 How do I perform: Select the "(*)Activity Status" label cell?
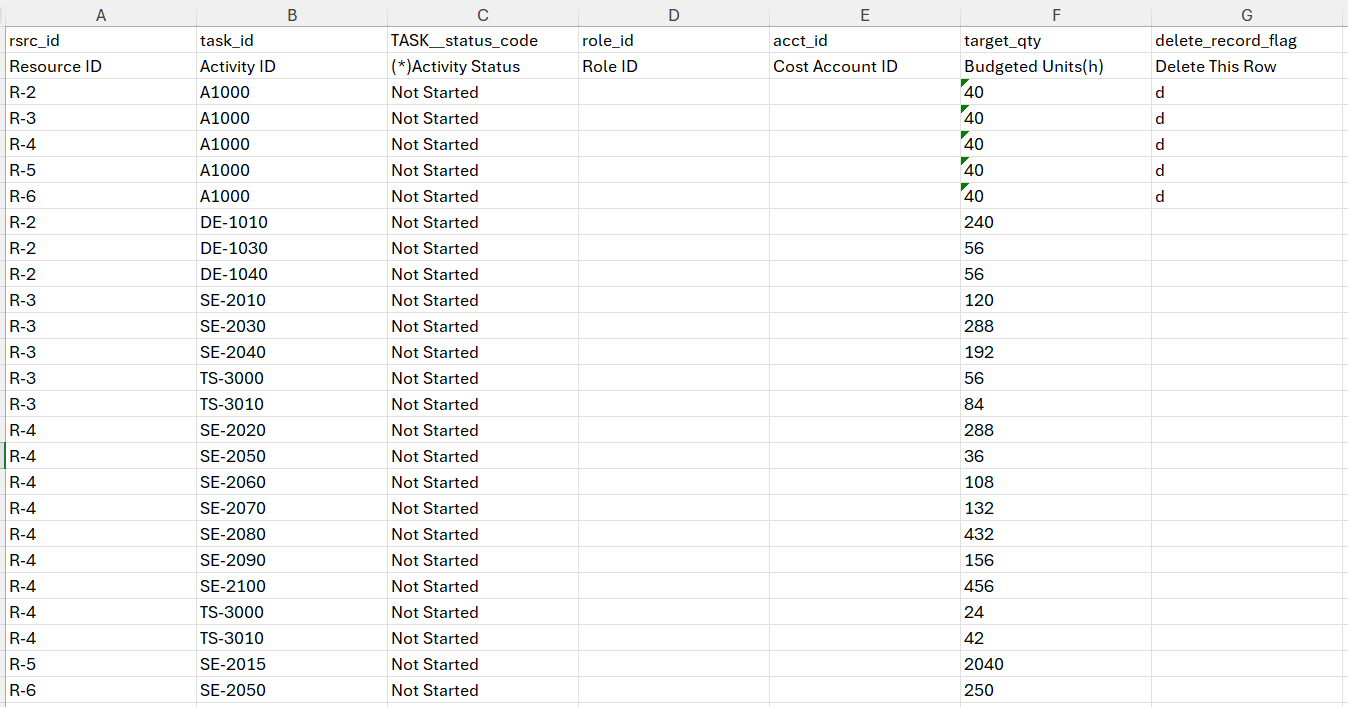457,66
